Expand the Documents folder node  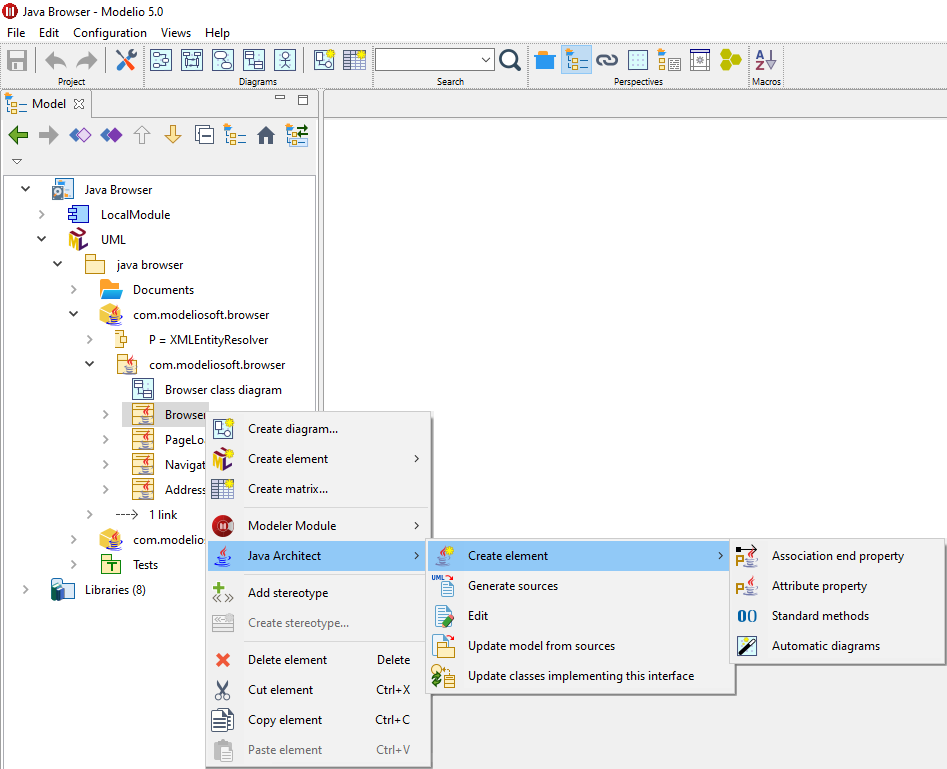click(74, 289)
